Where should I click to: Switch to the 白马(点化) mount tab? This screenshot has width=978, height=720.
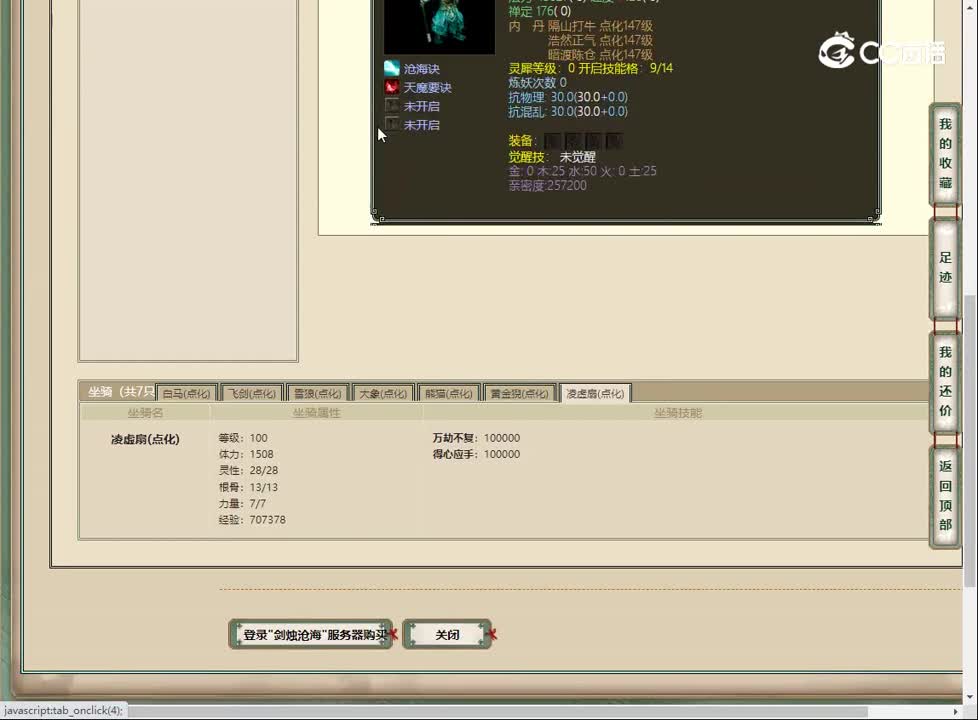pos(186,393)
